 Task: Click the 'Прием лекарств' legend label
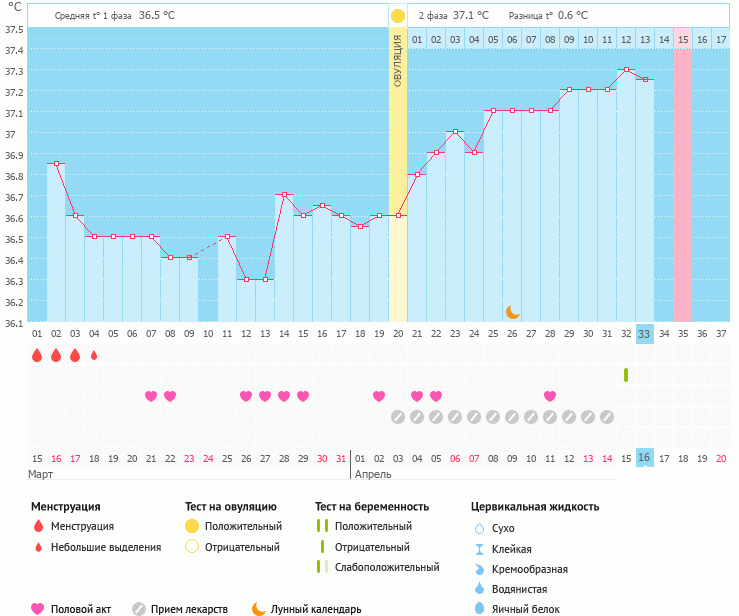pos(189,609)
